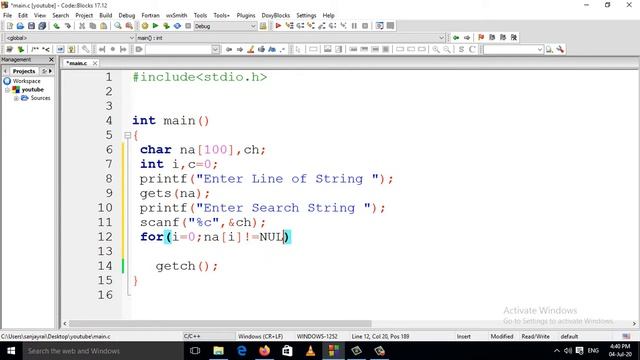Collapse the youtube project tree node
The height and width of the screenshot is (360, 640).
tap(7, 90)
